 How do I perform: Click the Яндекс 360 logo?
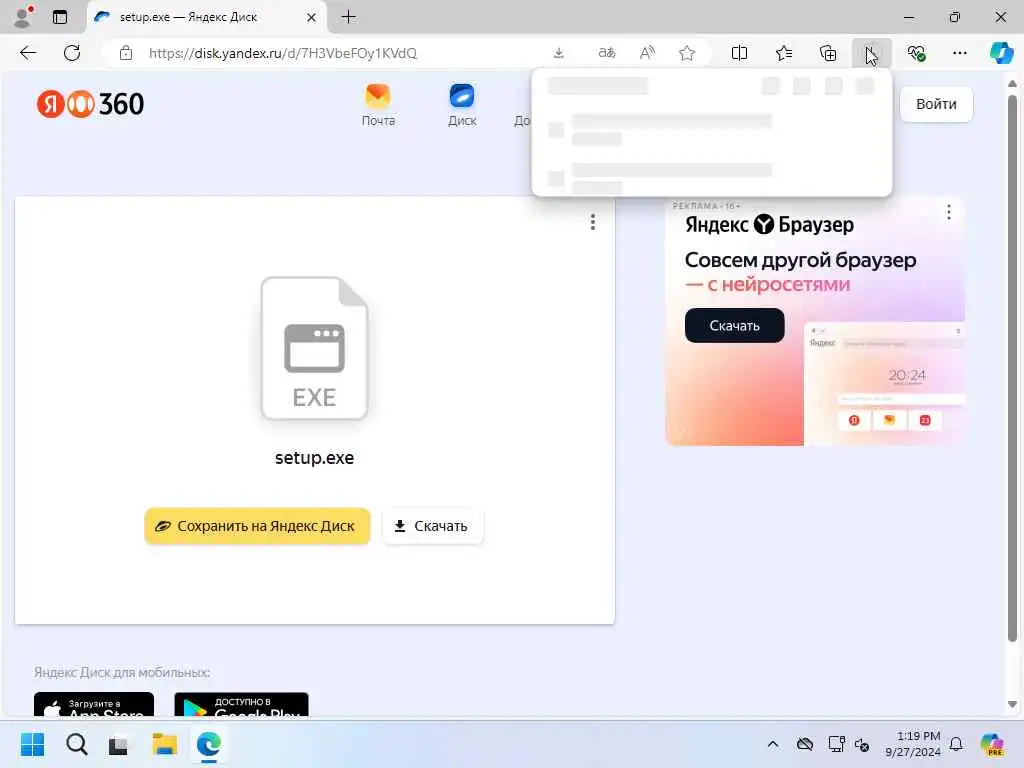[90, 104]
